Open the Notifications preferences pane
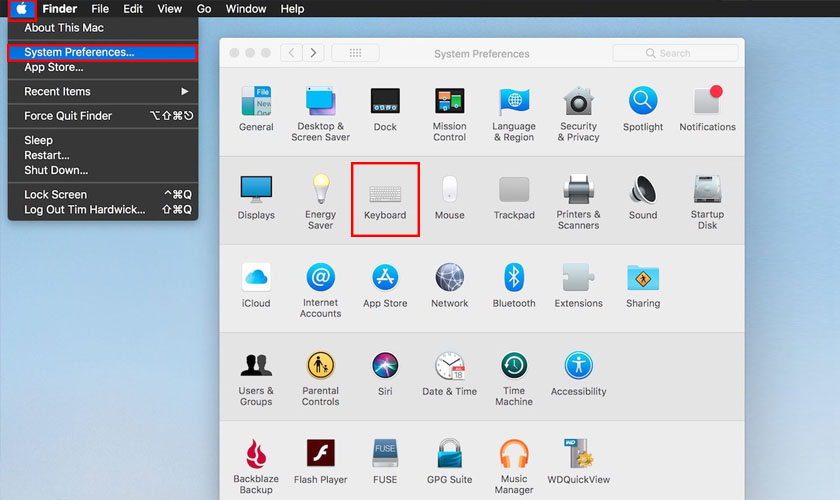The height and width of the screenshot is (500, 840). click(707, 109)
